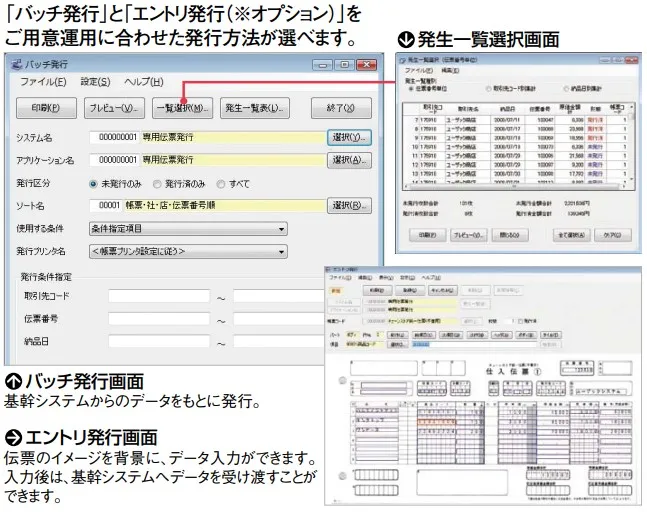Open the プレビュー(V) print preview
The image size is (647, 512).
tap(114, 107)
